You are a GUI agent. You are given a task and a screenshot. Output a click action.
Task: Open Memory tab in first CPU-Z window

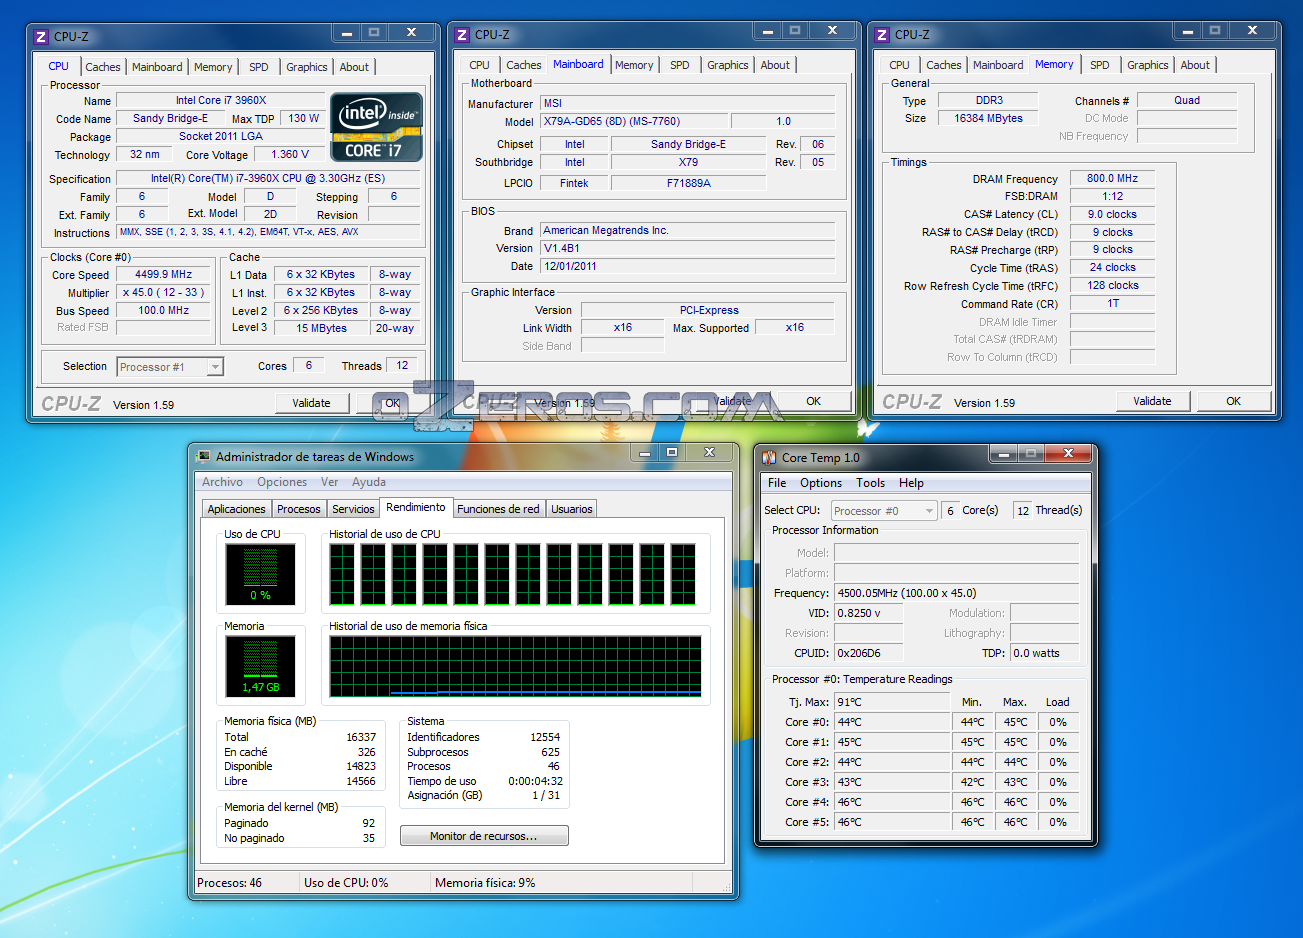(213, 67)
